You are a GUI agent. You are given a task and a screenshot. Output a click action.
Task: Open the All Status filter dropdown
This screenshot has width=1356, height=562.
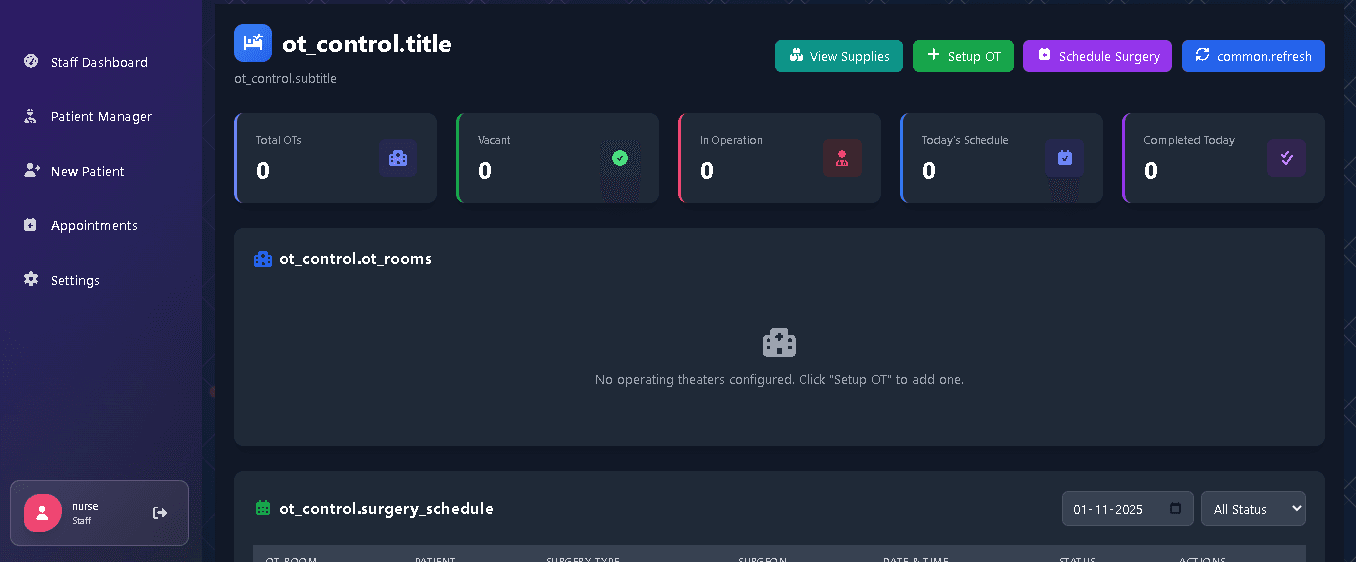[1253, 509]
